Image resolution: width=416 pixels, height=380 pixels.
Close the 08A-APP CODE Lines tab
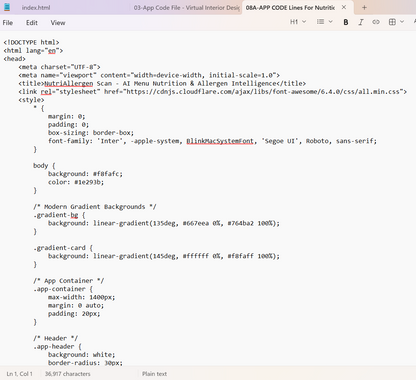(x=344, y=7)
